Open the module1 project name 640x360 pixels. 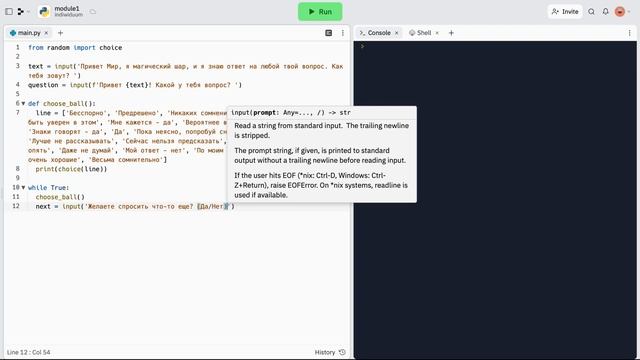[67, 9]
